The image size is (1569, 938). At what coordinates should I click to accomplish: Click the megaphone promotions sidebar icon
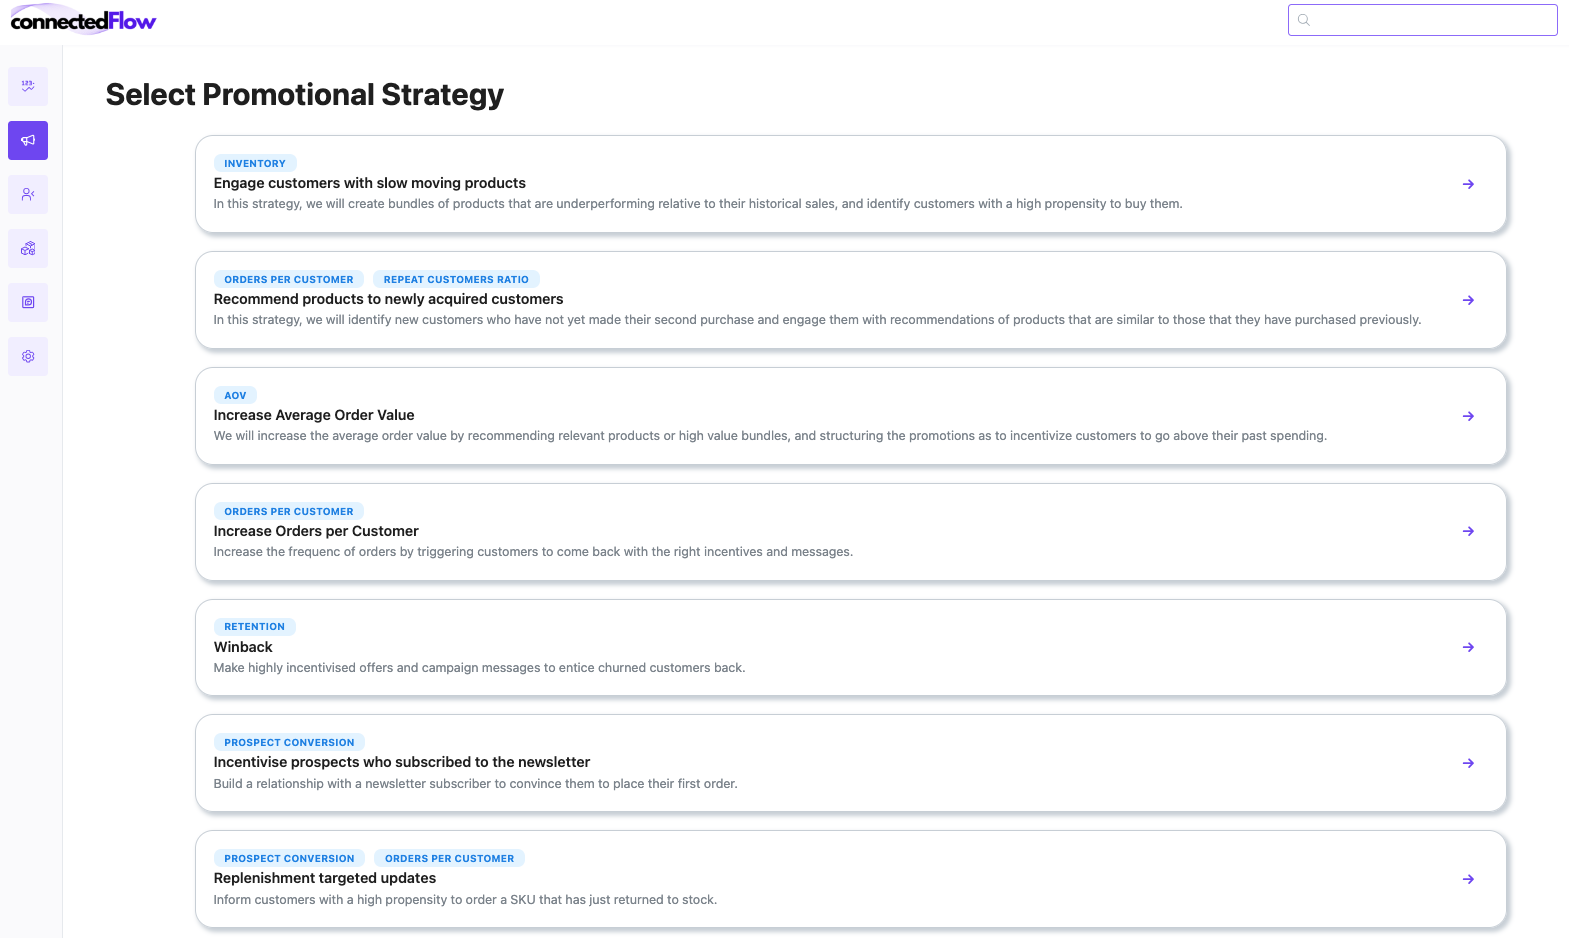coord(28,140)
